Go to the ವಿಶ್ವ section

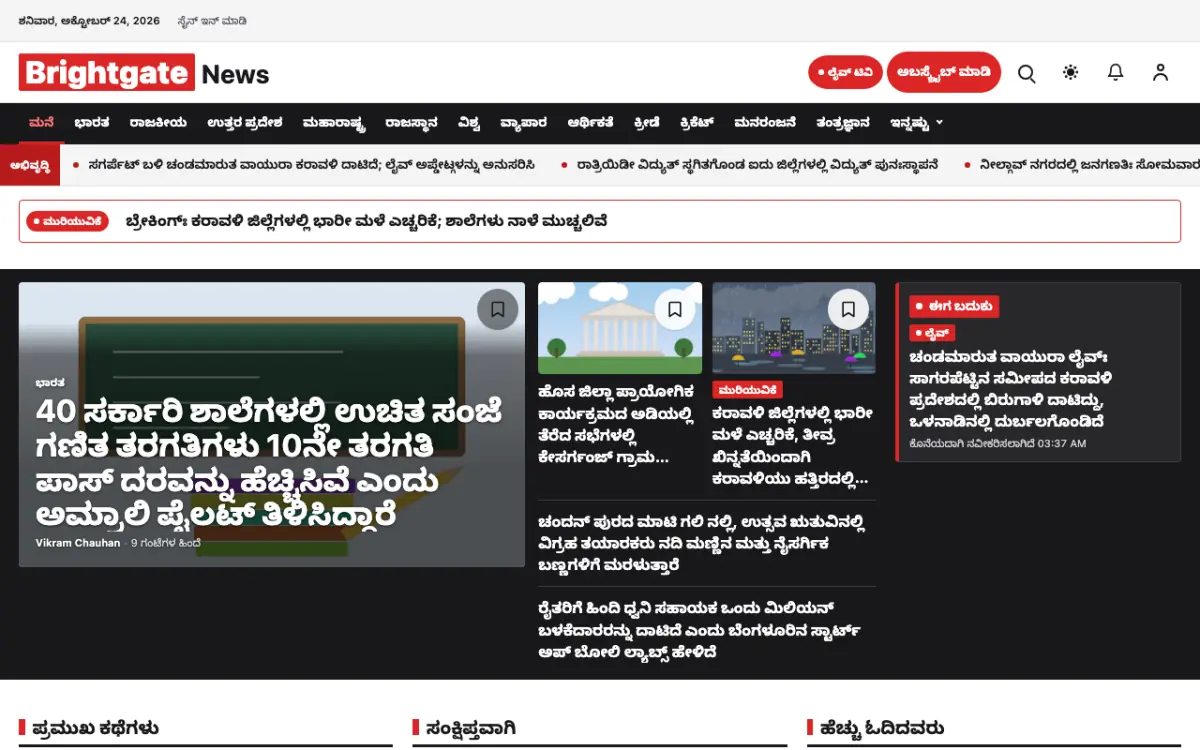pyautogui.click(x=469, y=123)
